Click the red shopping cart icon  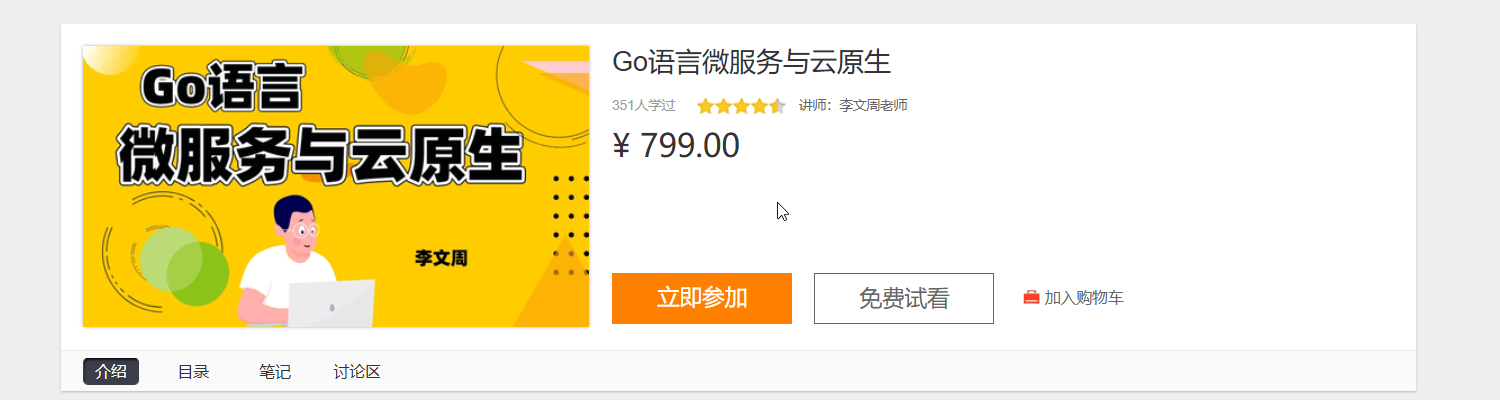click(1031, 298)
